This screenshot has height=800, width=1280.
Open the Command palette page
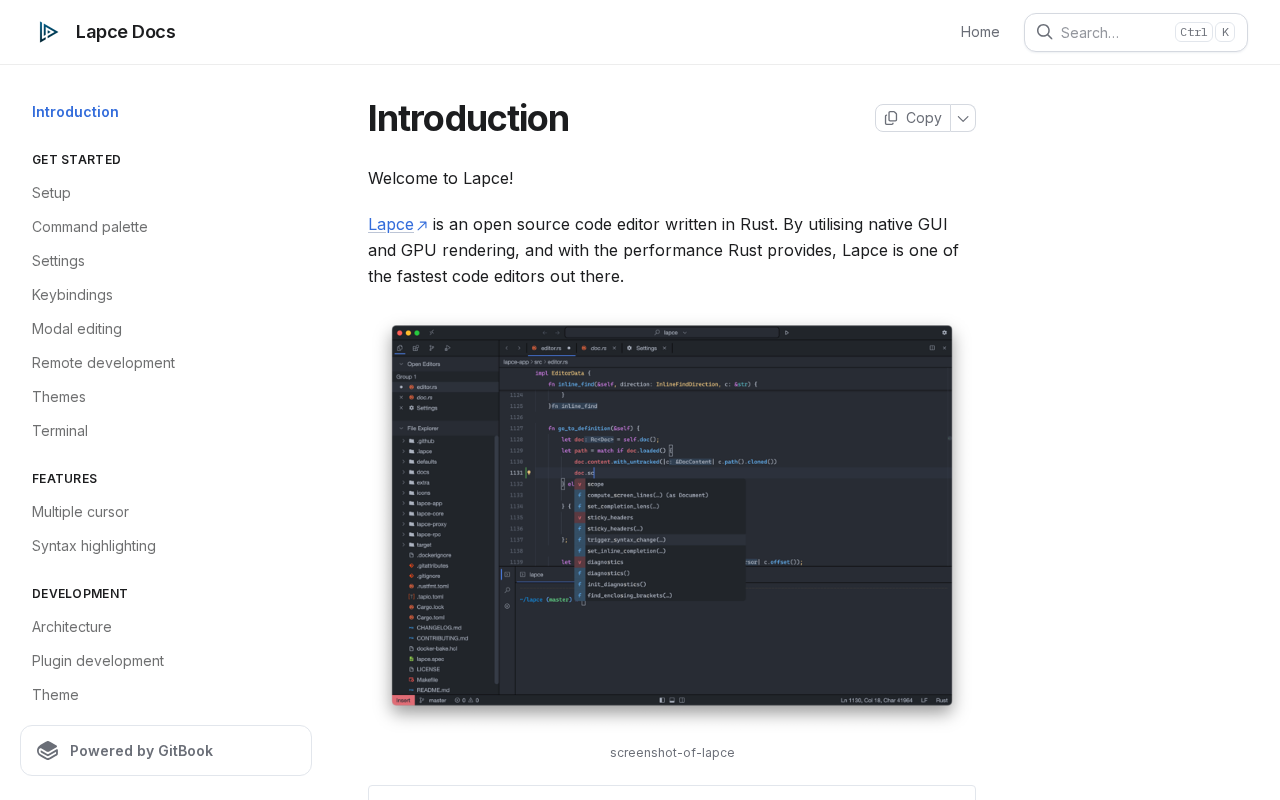tap(90, 227)
